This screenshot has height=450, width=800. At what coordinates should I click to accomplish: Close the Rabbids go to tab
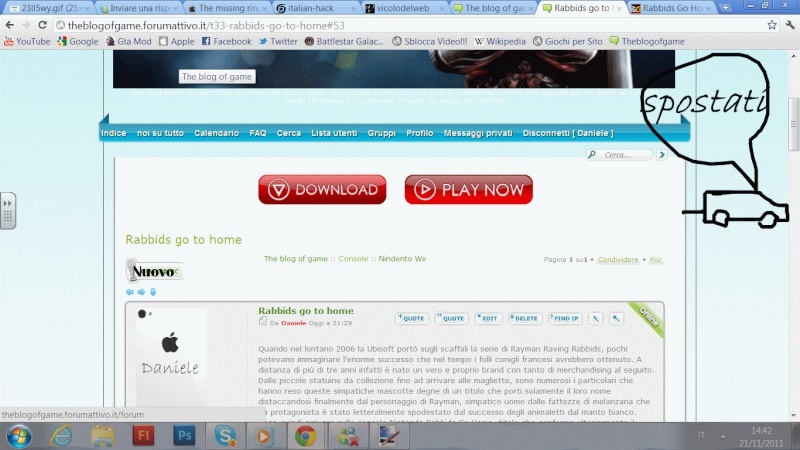(619, 8)
